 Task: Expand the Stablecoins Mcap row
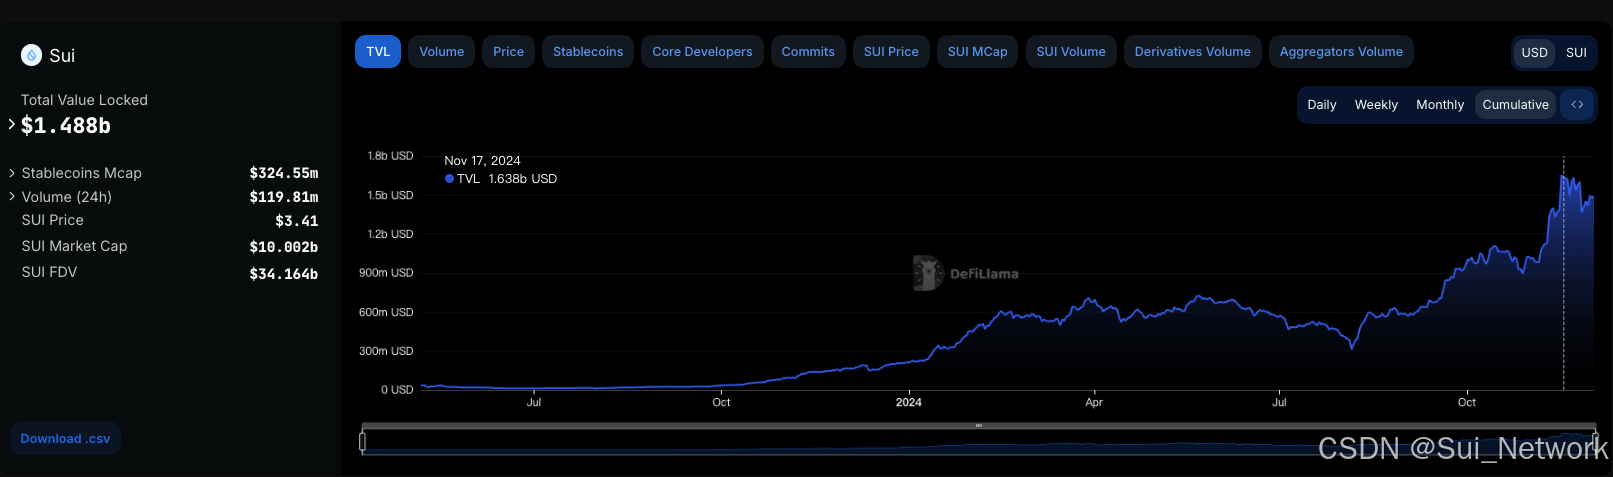tap(12, 173)
